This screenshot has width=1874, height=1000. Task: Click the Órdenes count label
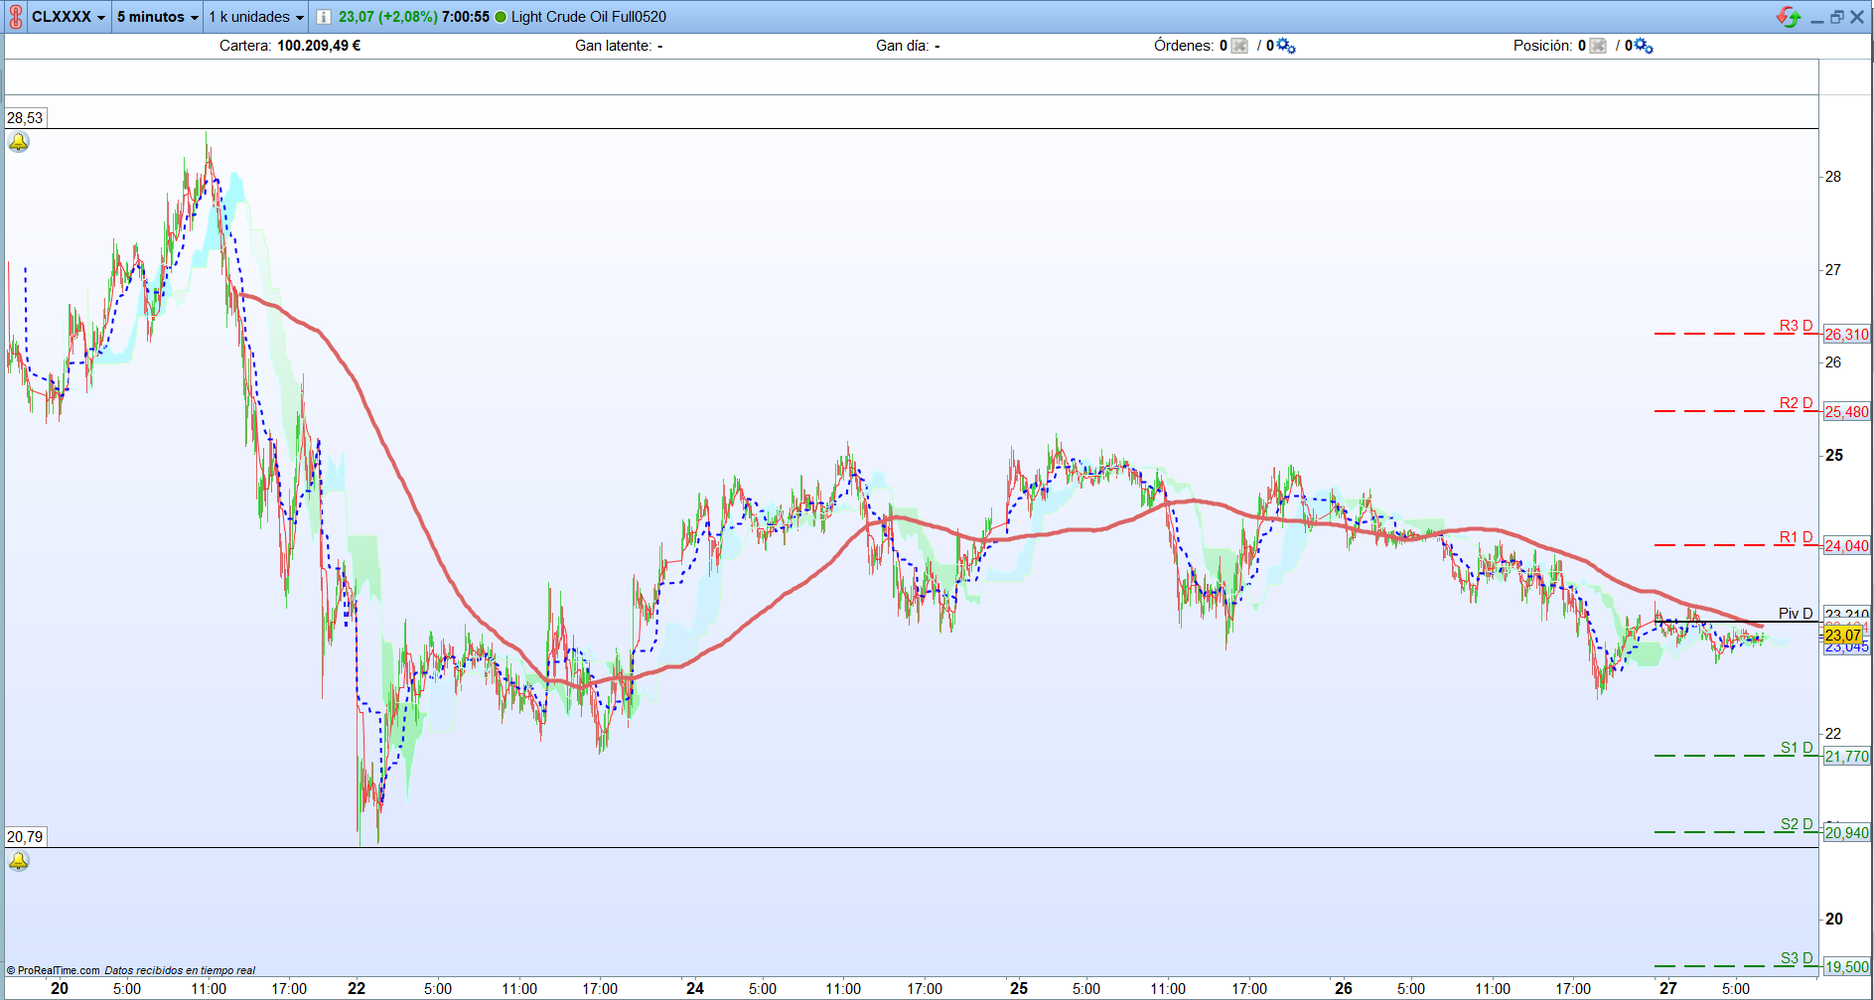coord(1190,46)
